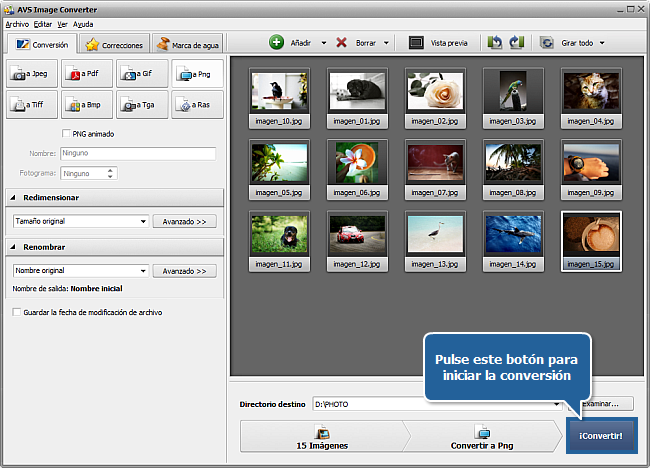Image resolution: width=650 pixels, height=468 pixels.
Task: Collapse the Redimensionar section
Action: [x=14, y=198]
